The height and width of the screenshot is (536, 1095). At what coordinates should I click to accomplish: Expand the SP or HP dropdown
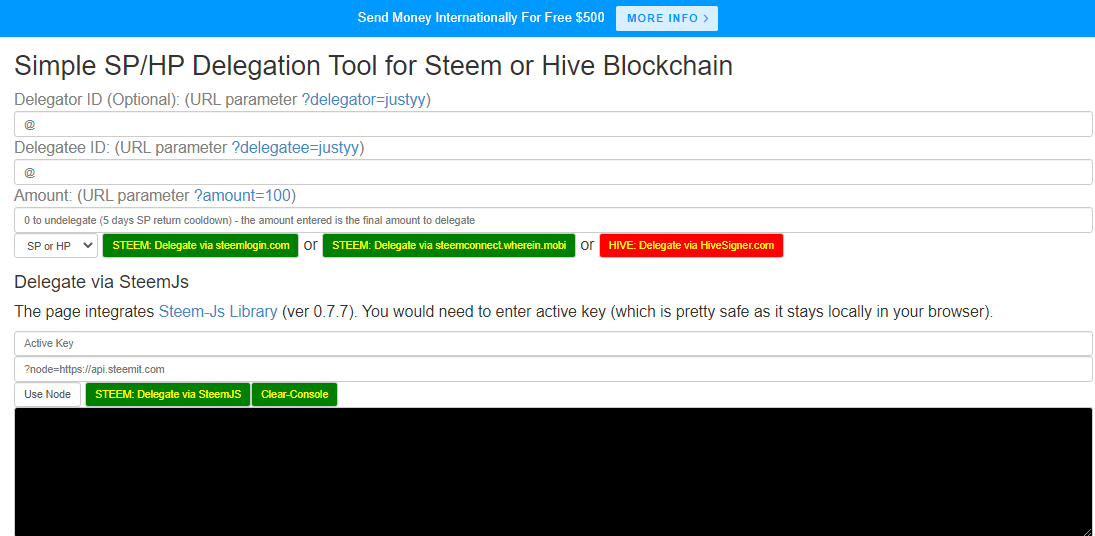tap(56, 246)
